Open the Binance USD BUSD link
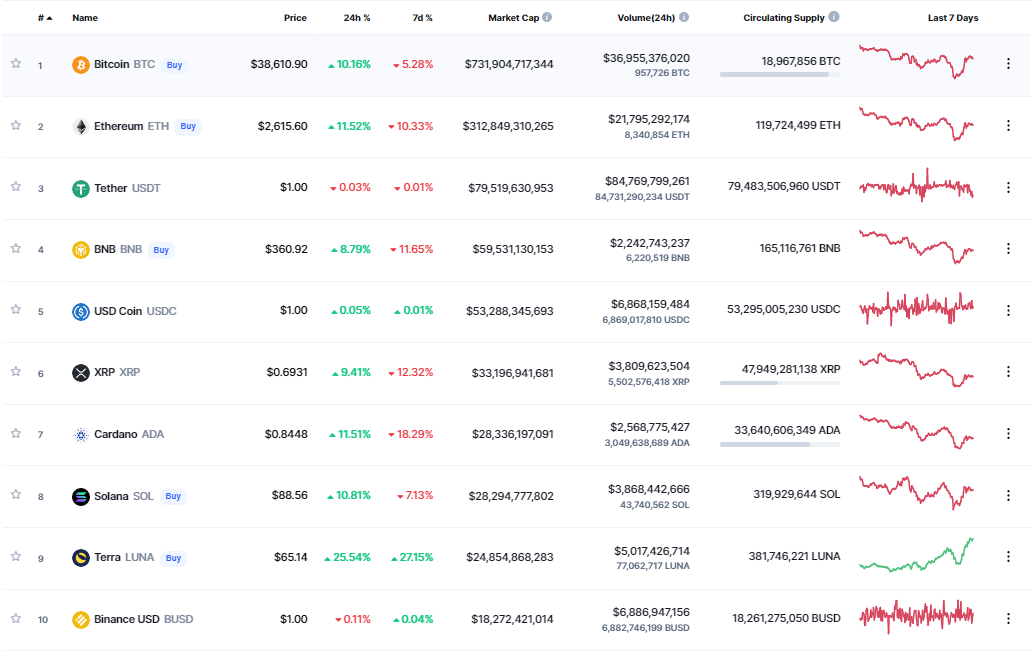The height and width of the screenshot is (651, 1032). [143, 619]
